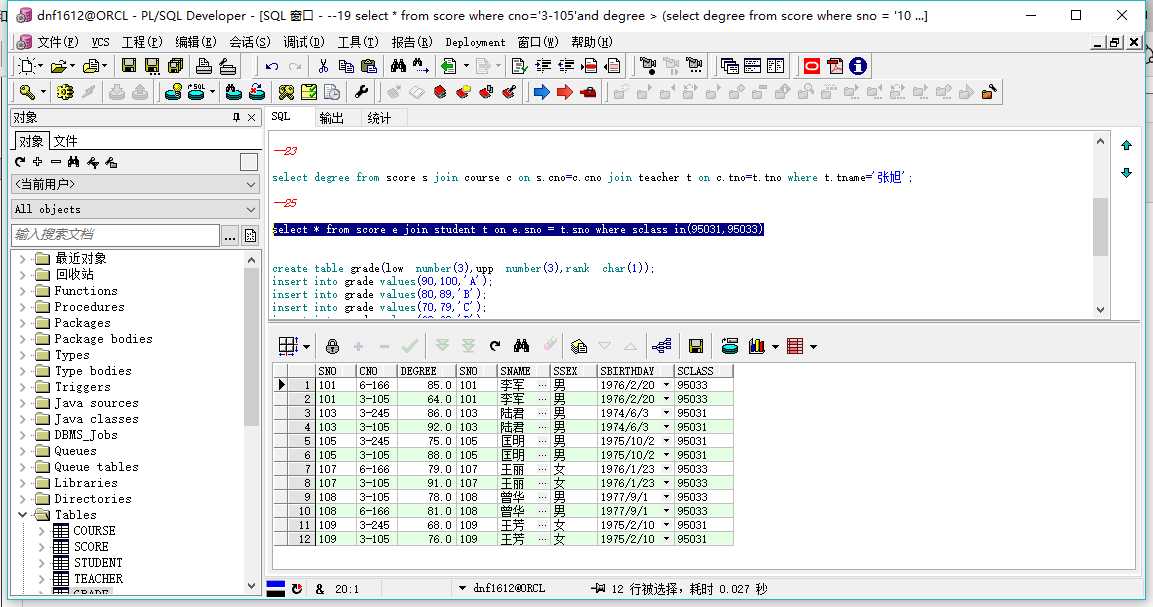Click the Print toolbar icon

point(204,66)
